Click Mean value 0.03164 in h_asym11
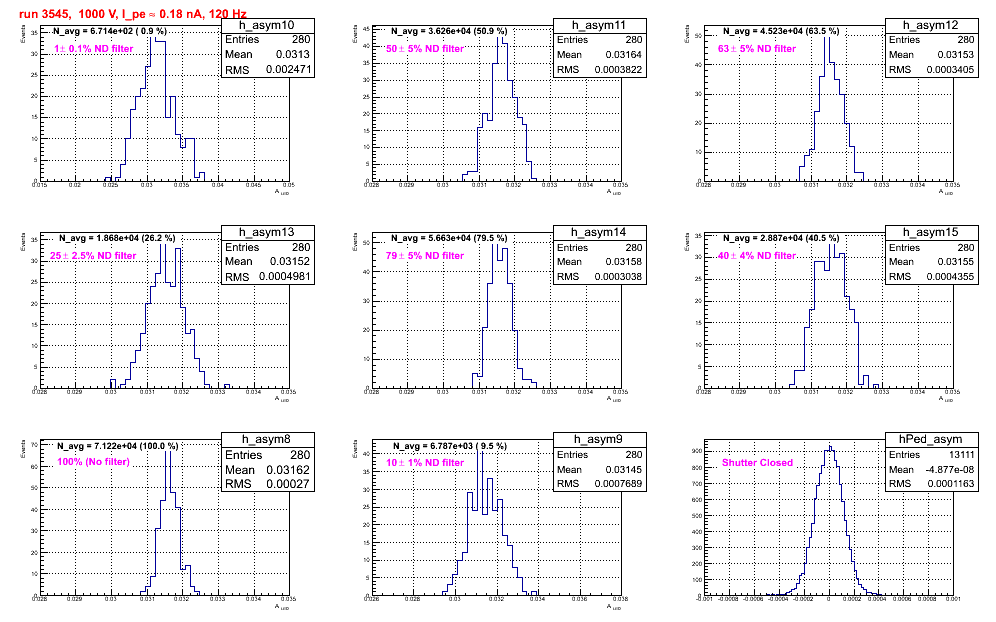Screen dimensions: 996x622 pyautogui.click(x=623, y=55)
